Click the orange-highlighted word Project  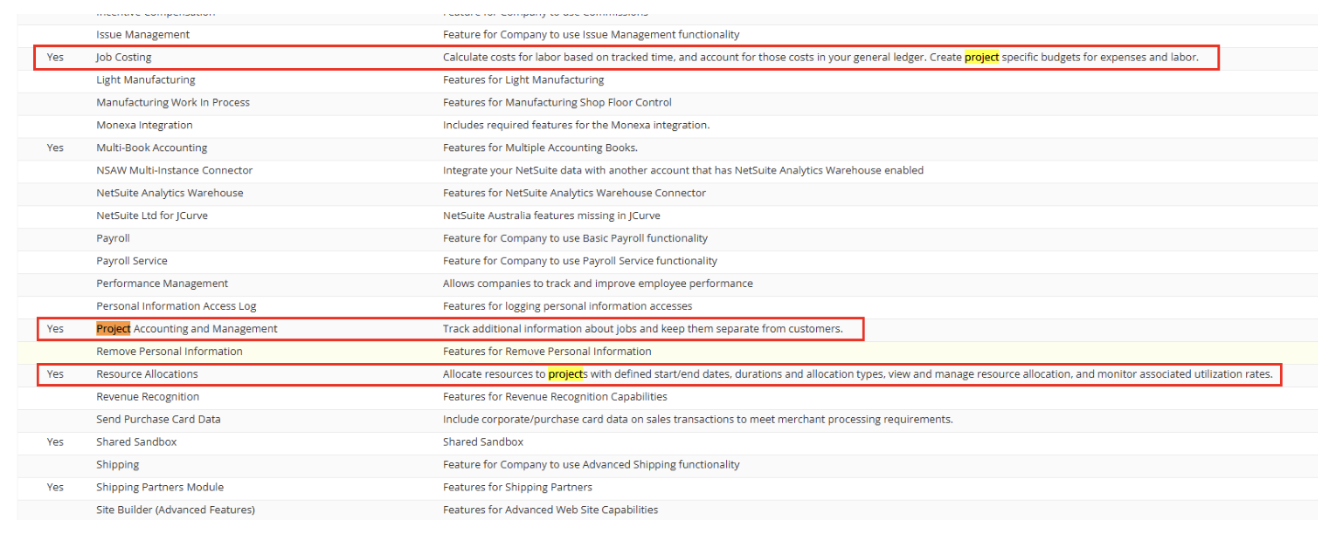point(113,329)
